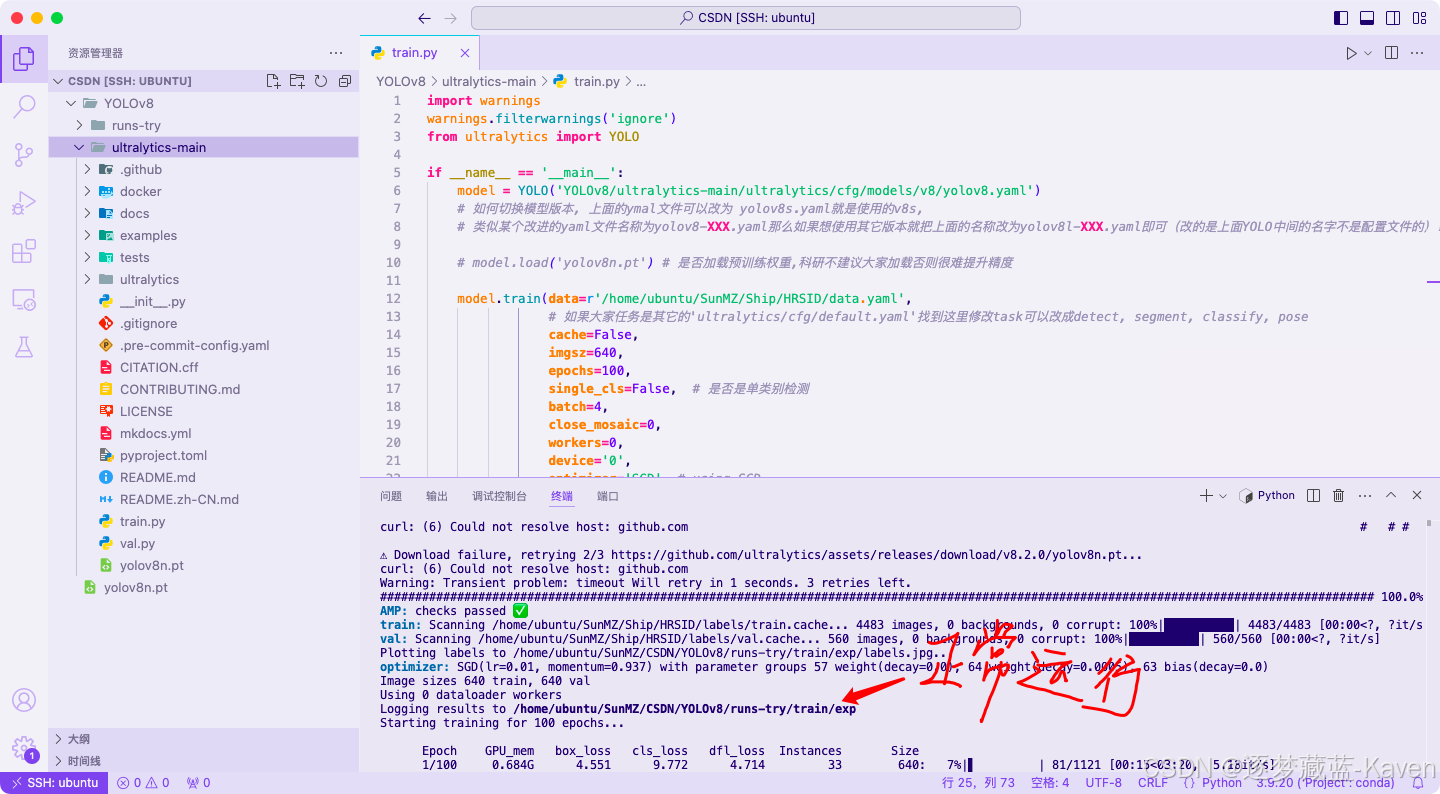Create a new file in explorer
This screenshot has height=794, width=1440.
[x=273, y=81]
